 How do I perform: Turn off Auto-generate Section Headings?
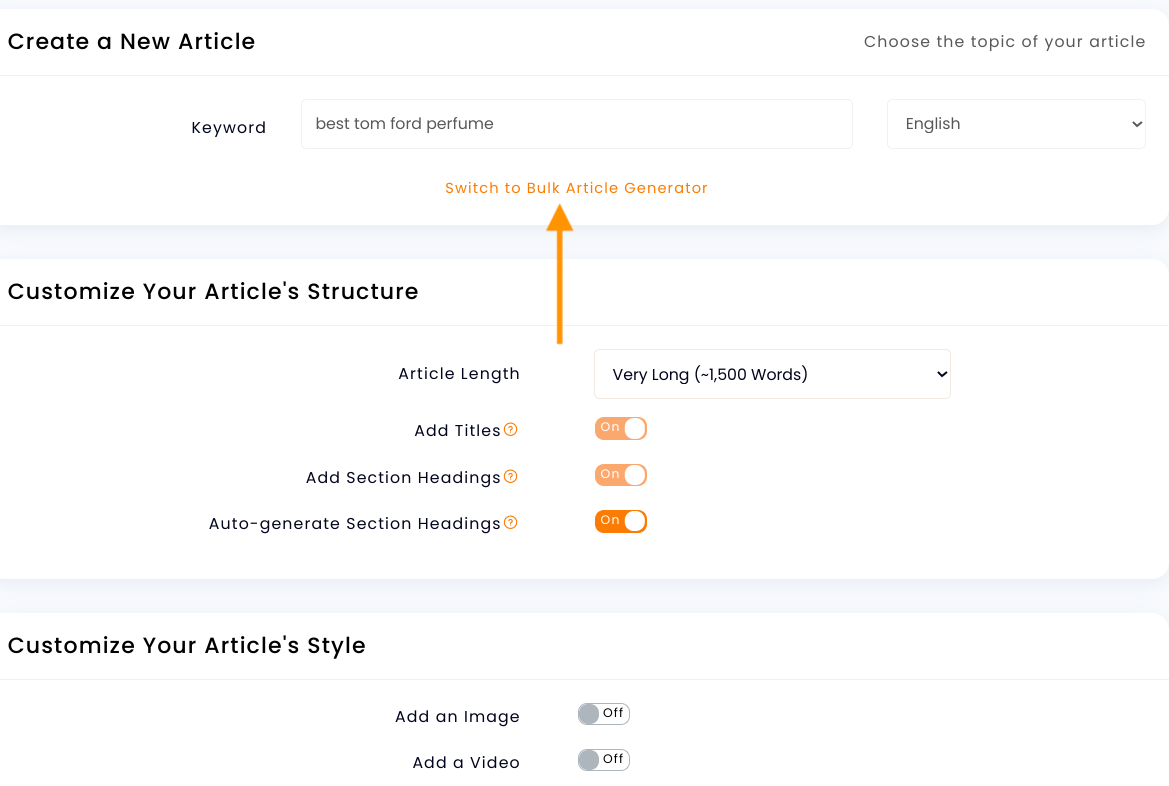pyautogui.click(x=621, y=521)
